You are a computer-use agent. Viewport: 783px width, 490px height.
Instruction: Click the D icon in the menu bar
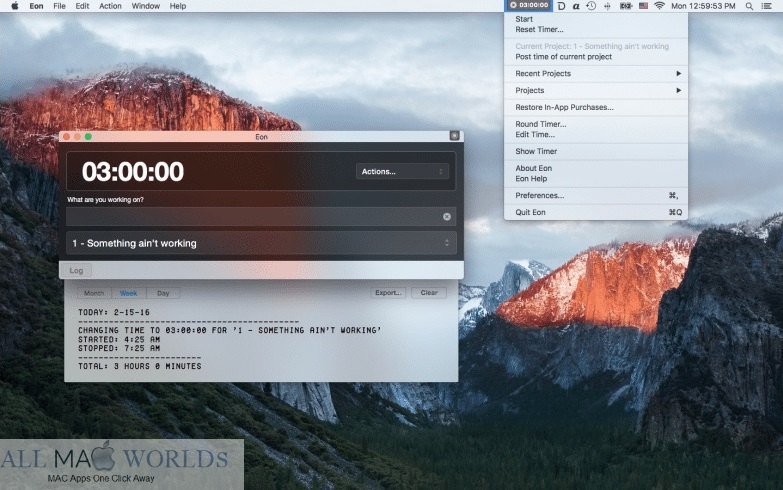coord(561,6)
